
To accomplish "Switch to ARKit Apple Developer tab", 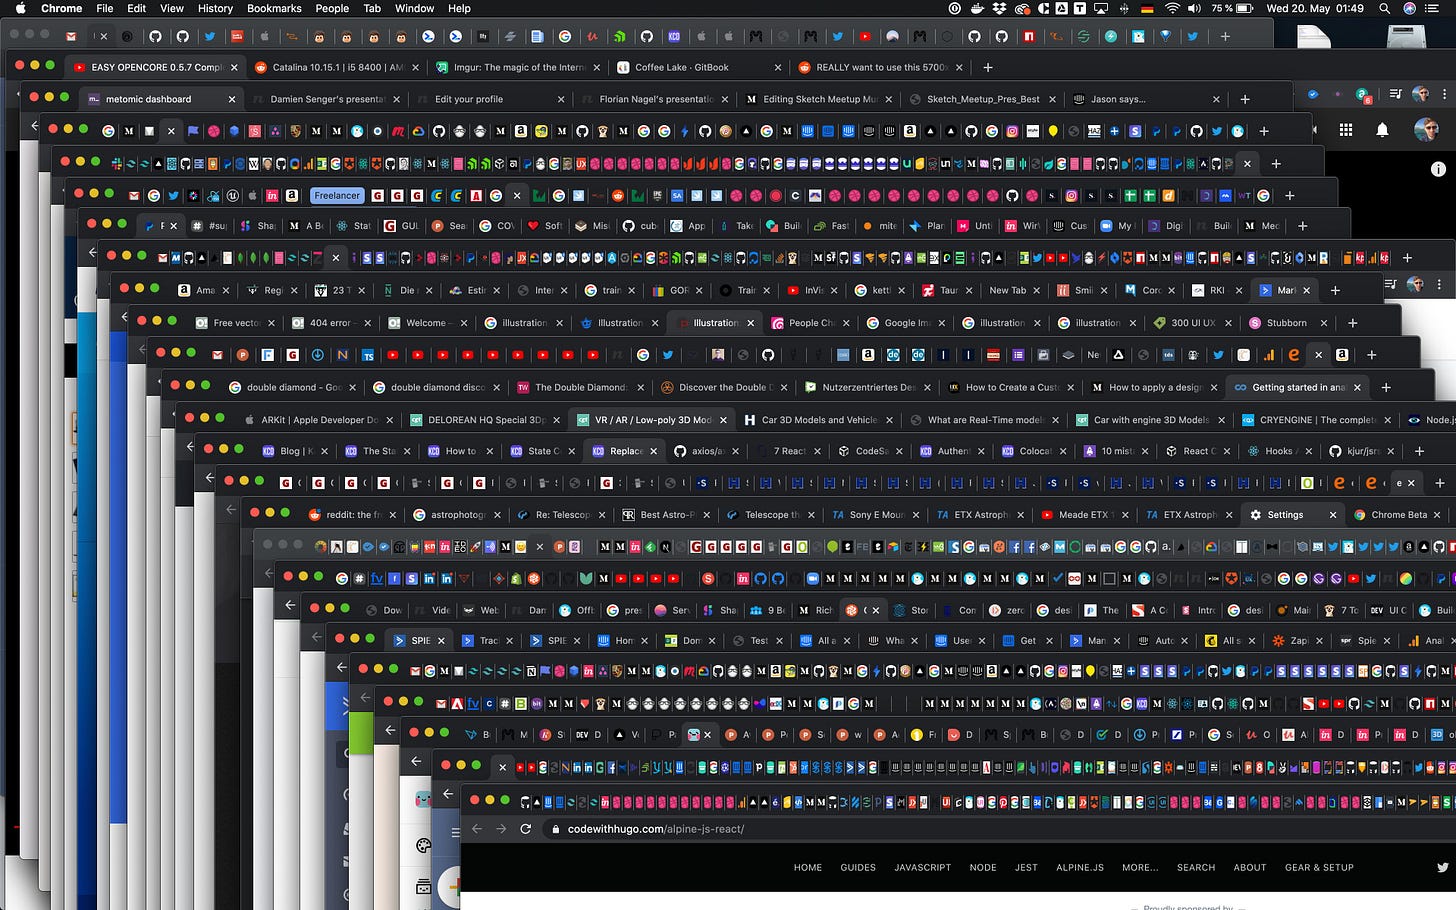I will point(318,419).
